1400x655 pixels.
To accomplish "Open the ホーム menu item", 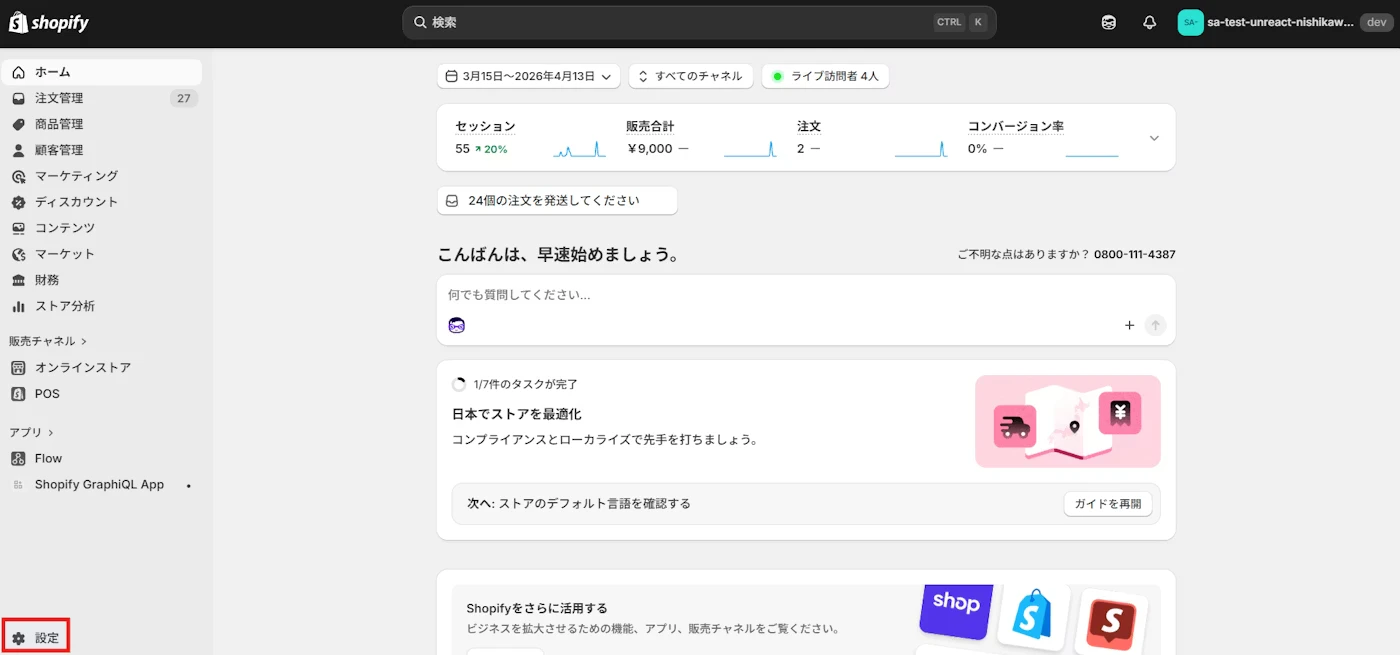I will (x=102, y=72).
